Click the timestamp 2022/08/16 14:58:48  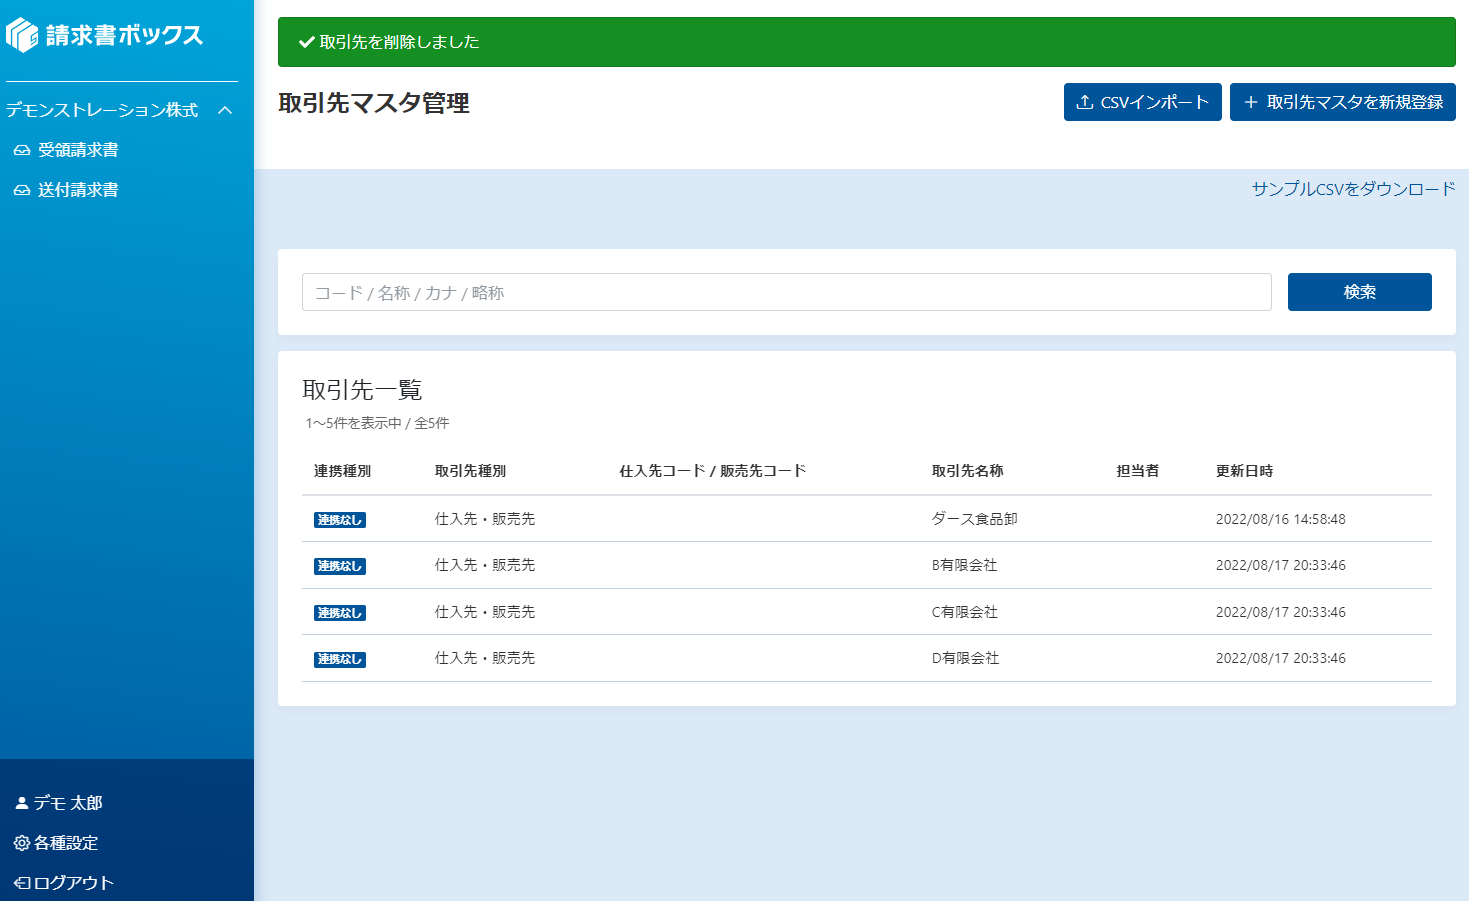pos(1281,519)
